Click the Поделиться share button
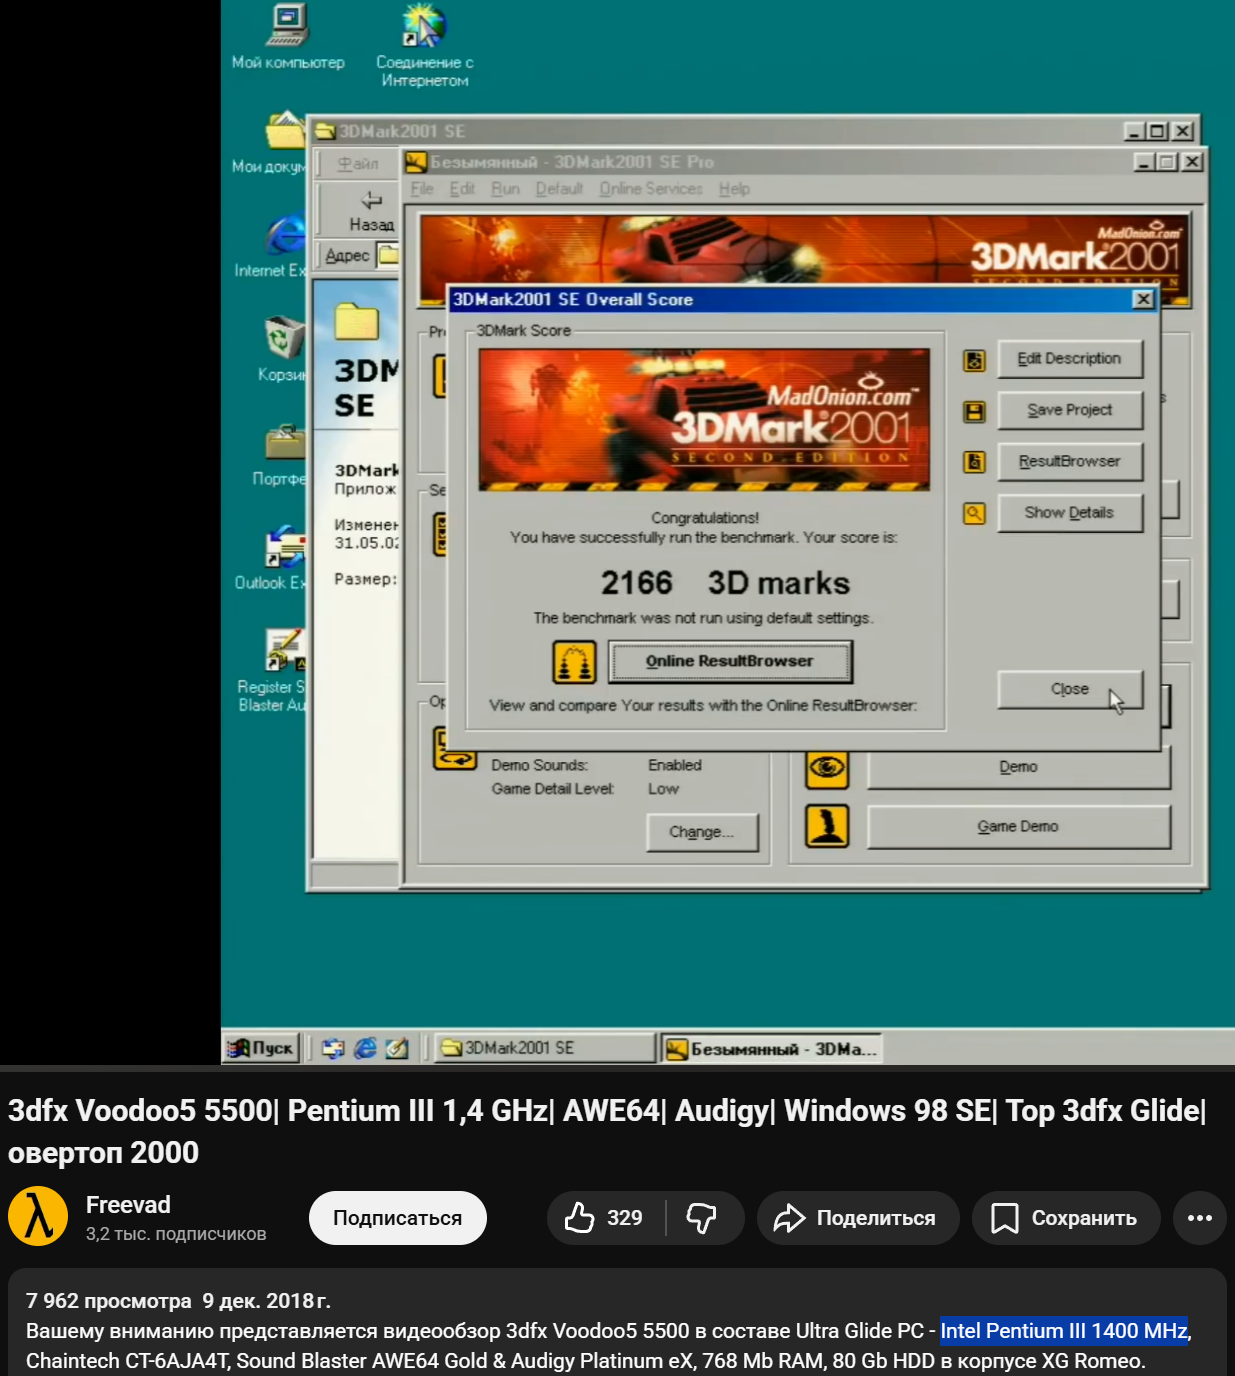The width and height of the screenshot is (1235, 1376). 858,1218
